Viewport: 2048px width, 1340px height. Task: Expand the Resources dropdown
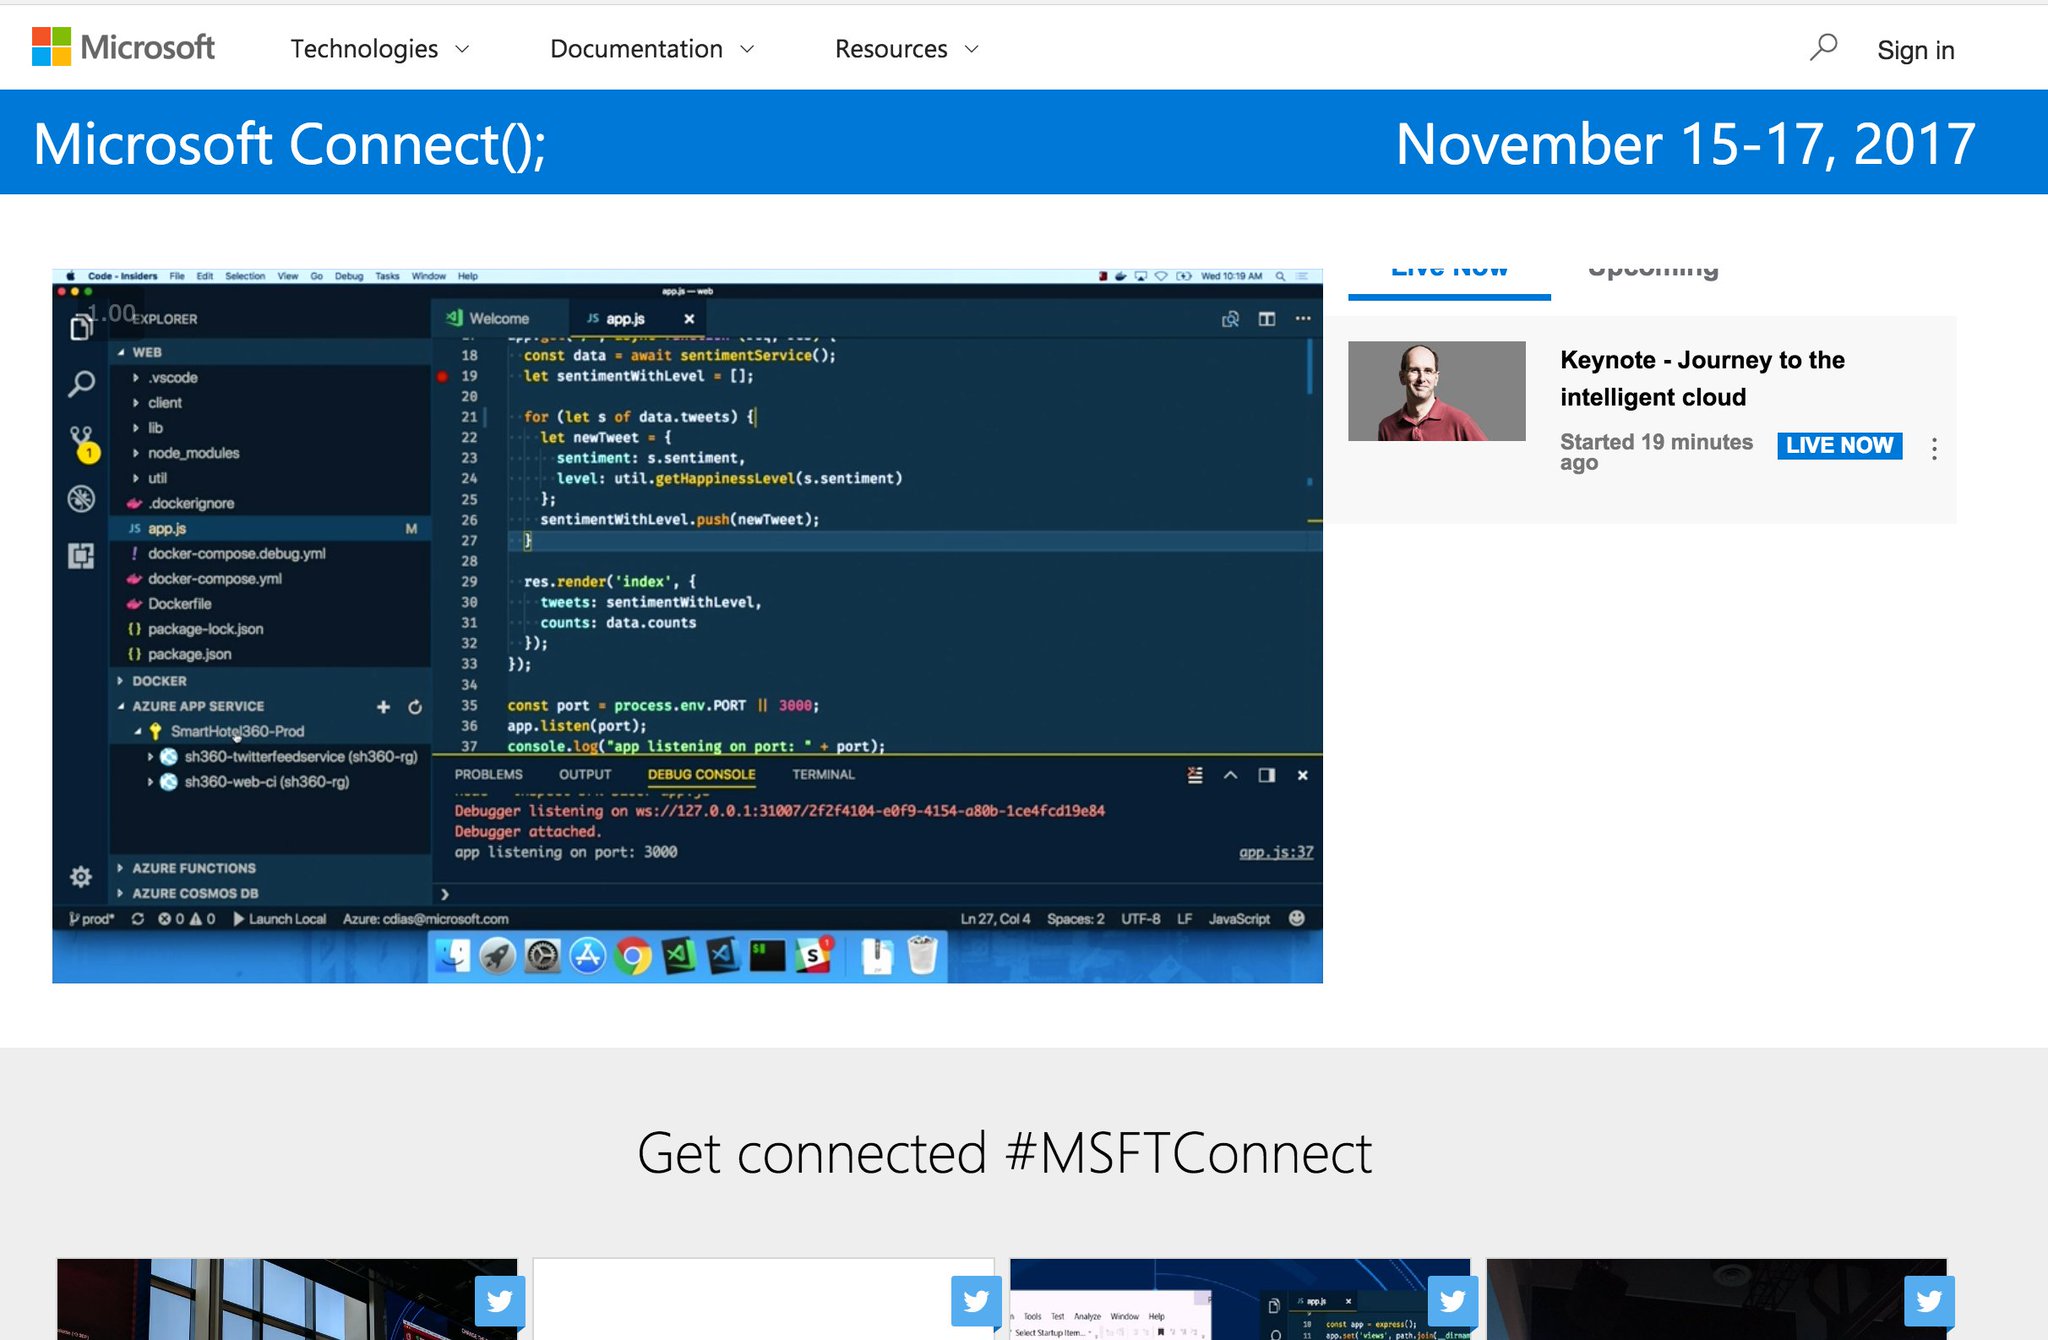(x=907, y=49)
